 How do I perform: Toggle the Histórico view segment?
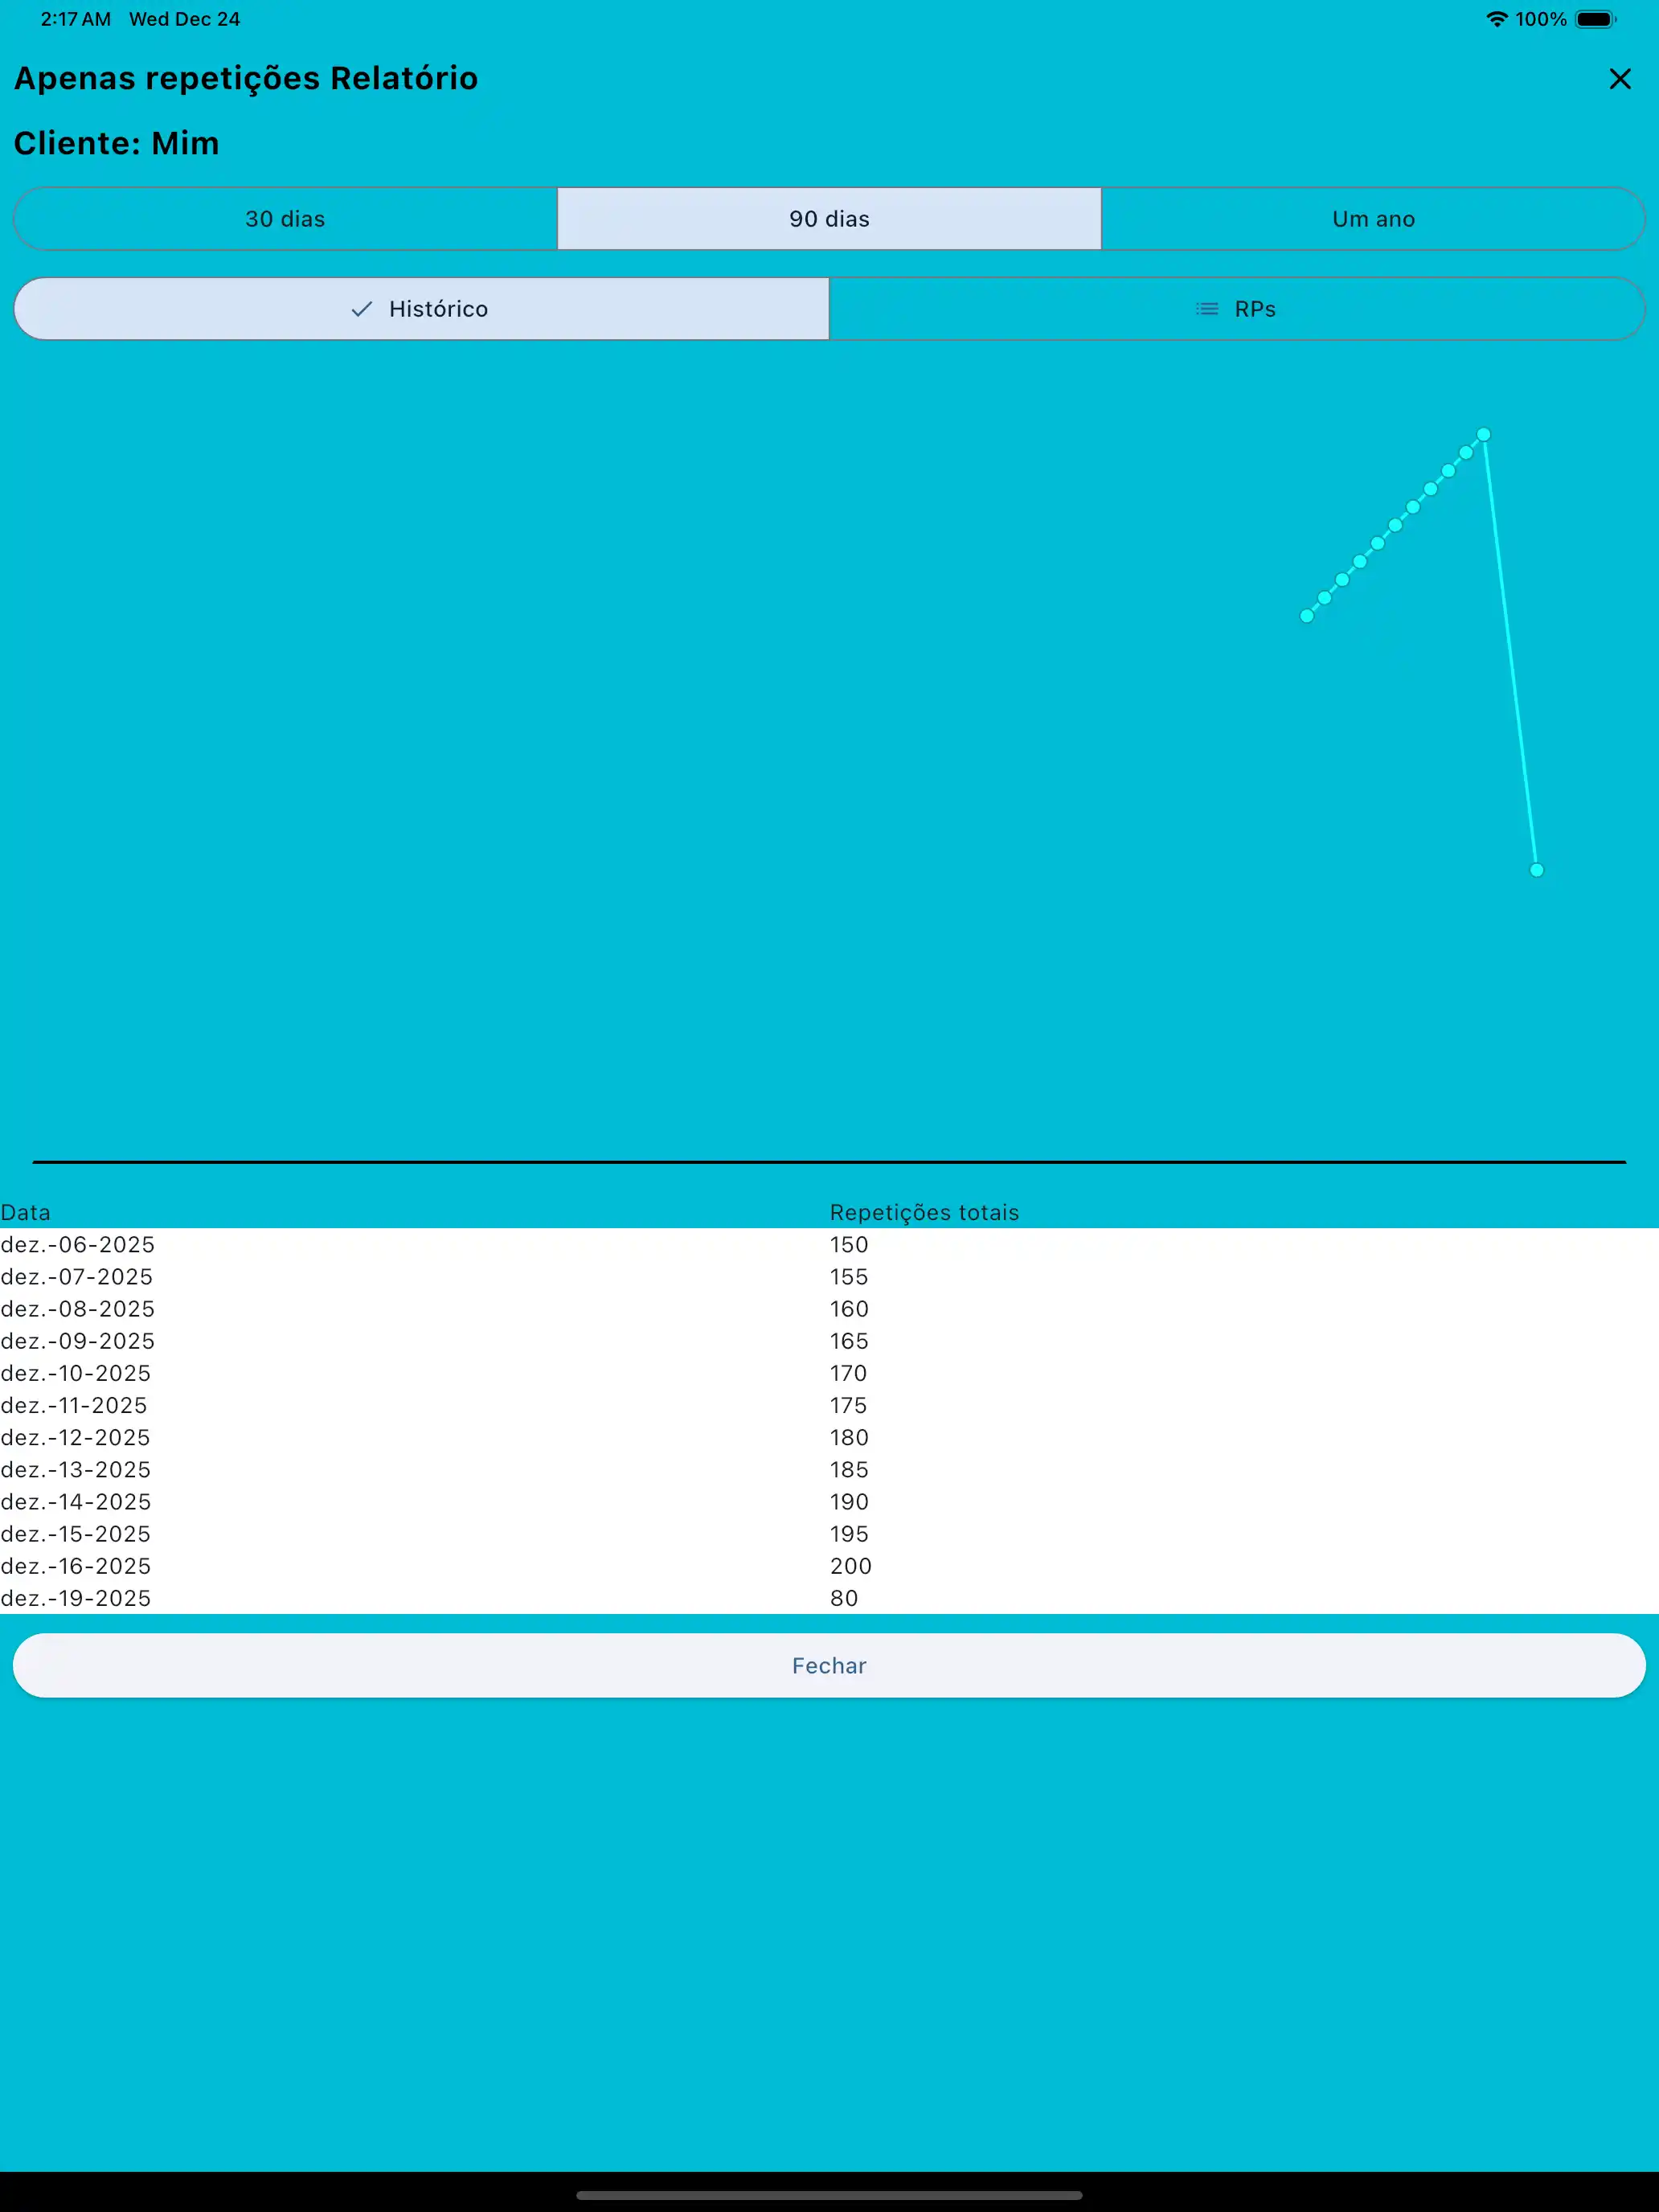421,309
